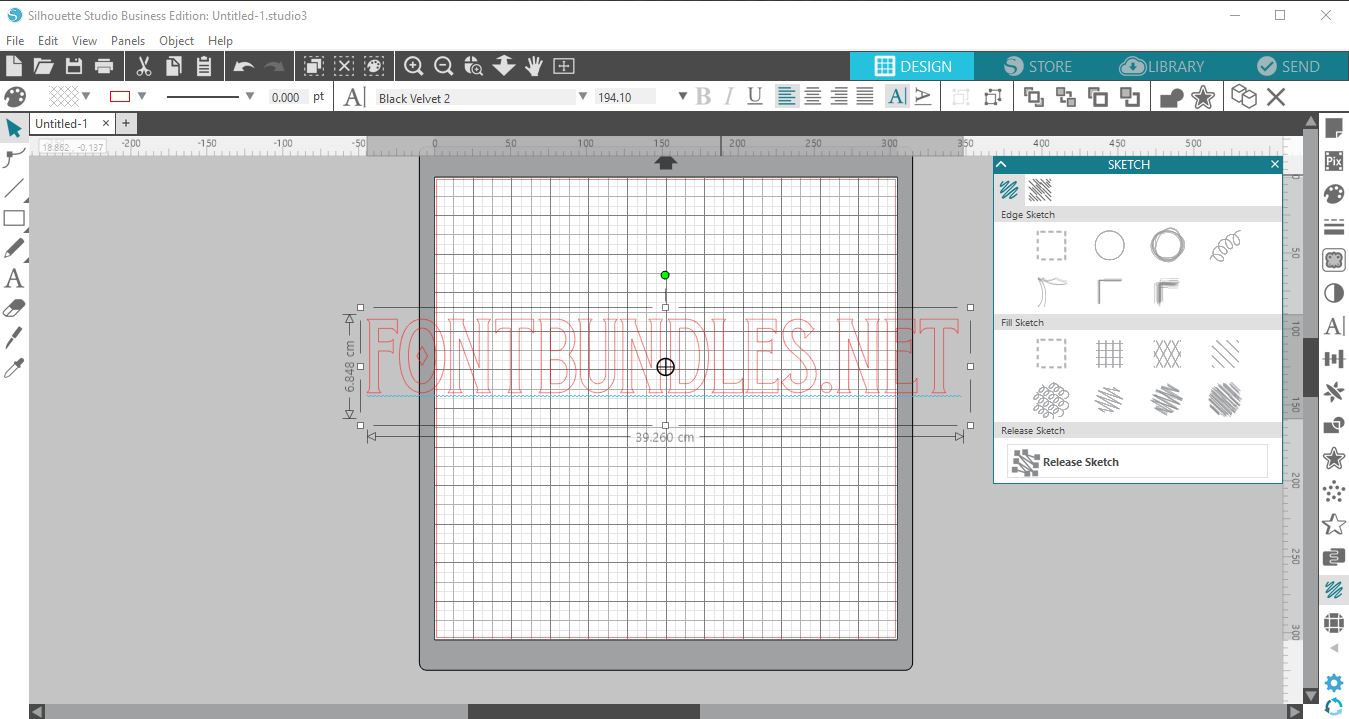Select spiral loops edge sketch style
Screen dimensions: 1349x719
coord(1225,245)
